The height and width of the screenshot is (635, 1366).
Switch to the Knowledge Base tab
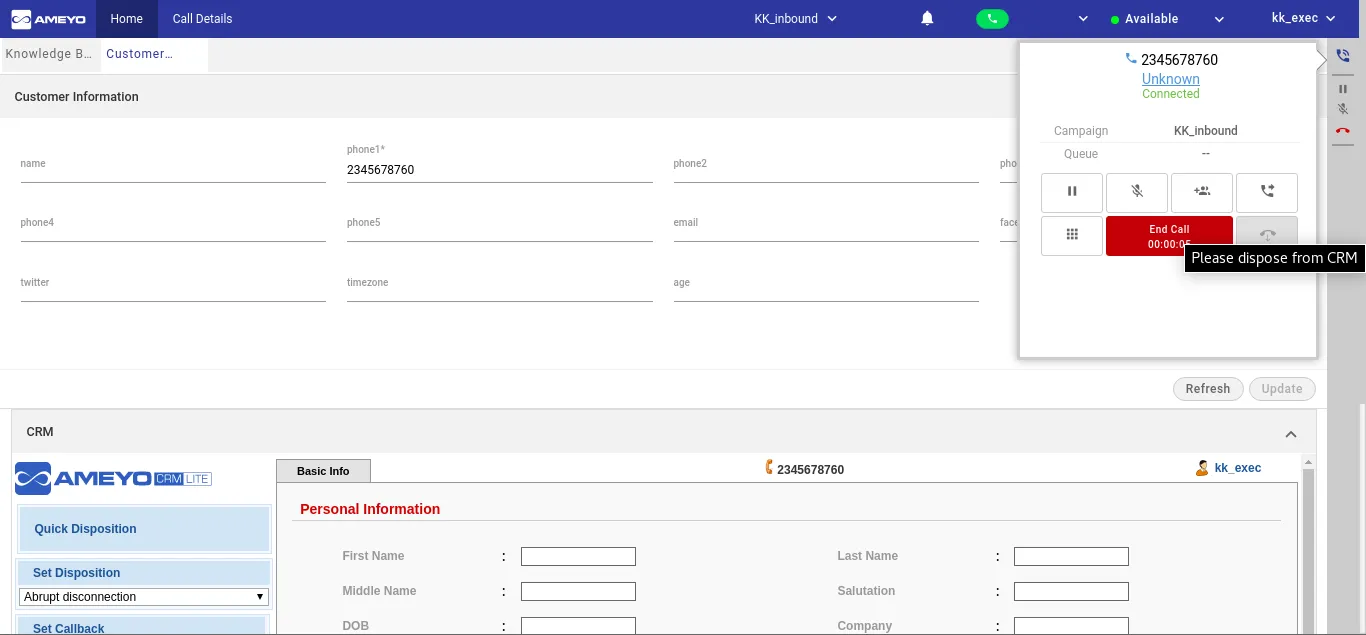[x=49, y=54]
